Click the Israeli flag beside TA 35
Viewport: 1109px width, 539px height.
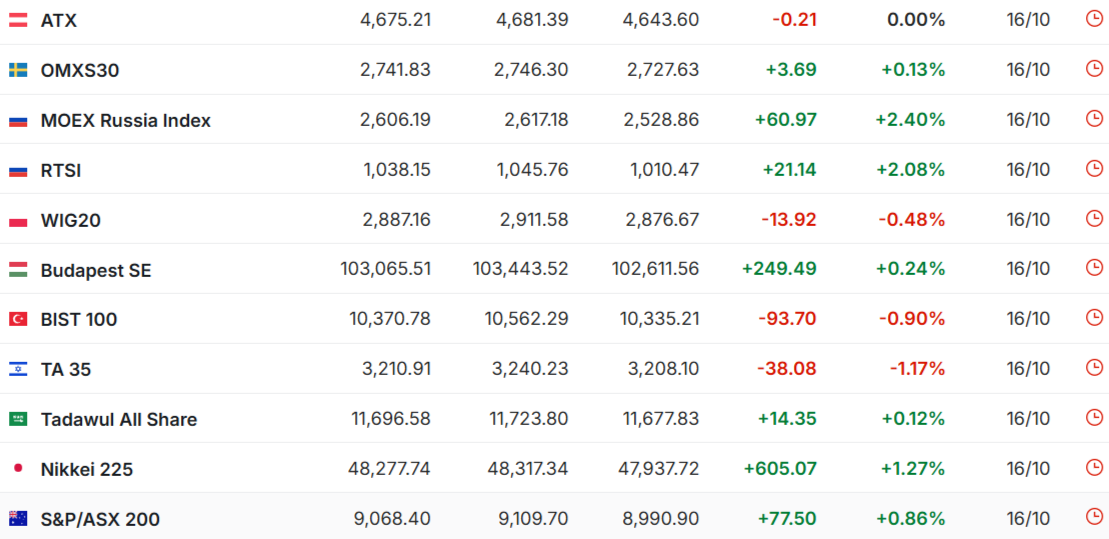[x=18, y=369]
